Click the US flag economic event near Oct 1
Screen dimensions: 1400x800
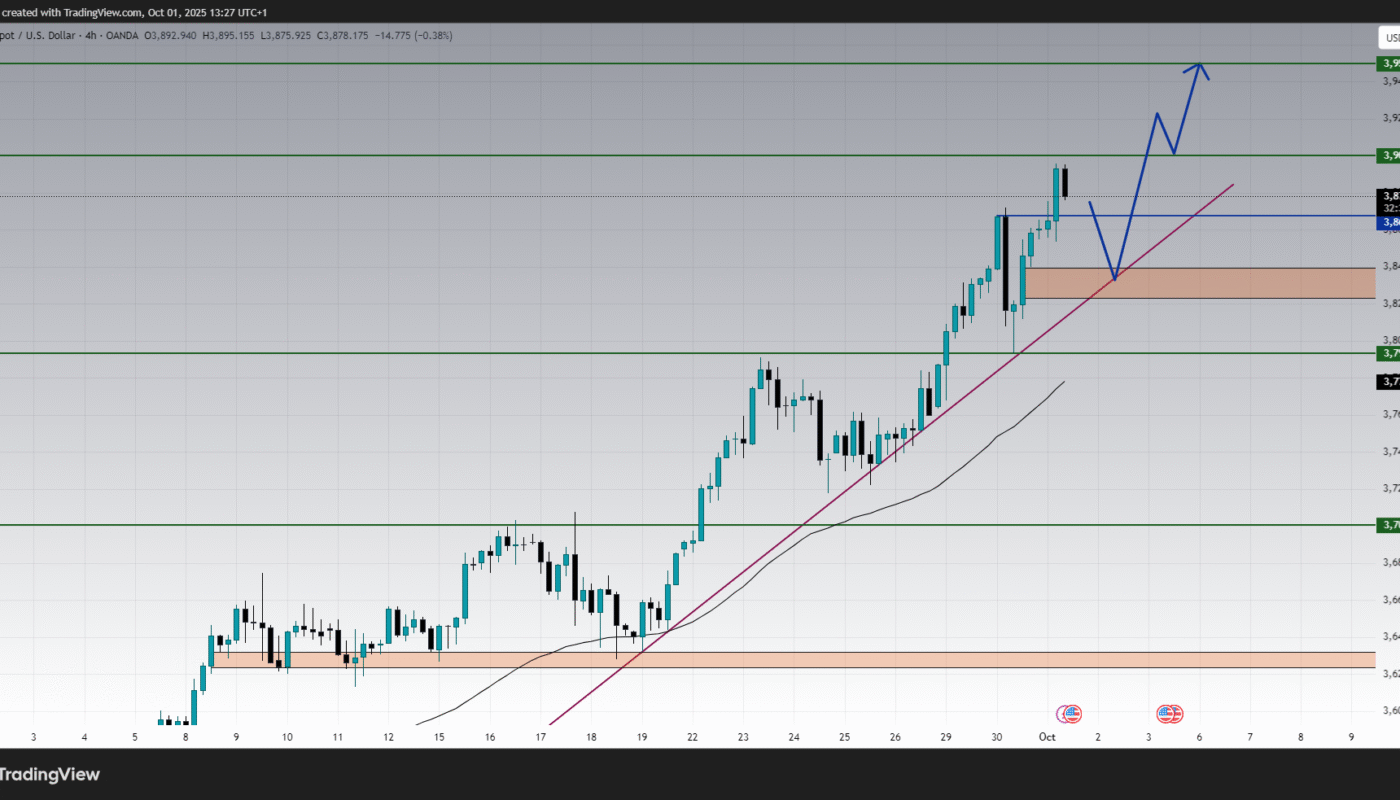pos(1070,714)
